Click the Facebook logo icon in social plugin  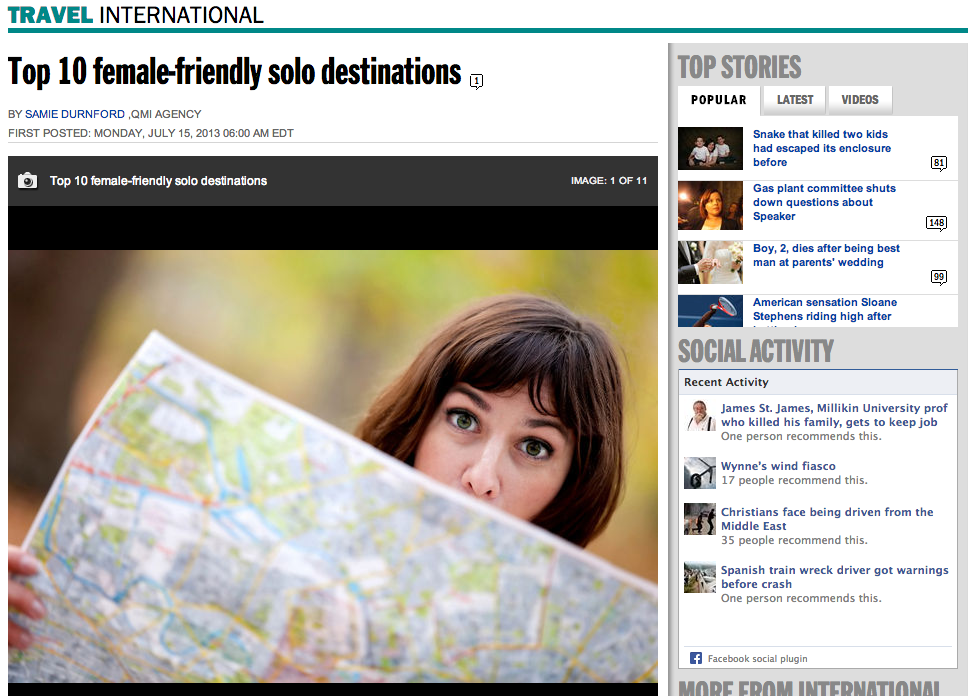coord(696,658)
